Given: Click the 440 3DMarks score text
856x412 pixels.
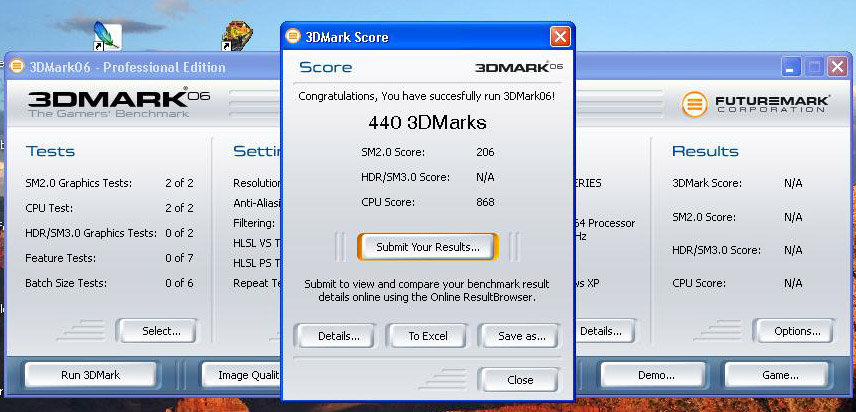Looking at the screenshot, I should click(x=427, y=123).
